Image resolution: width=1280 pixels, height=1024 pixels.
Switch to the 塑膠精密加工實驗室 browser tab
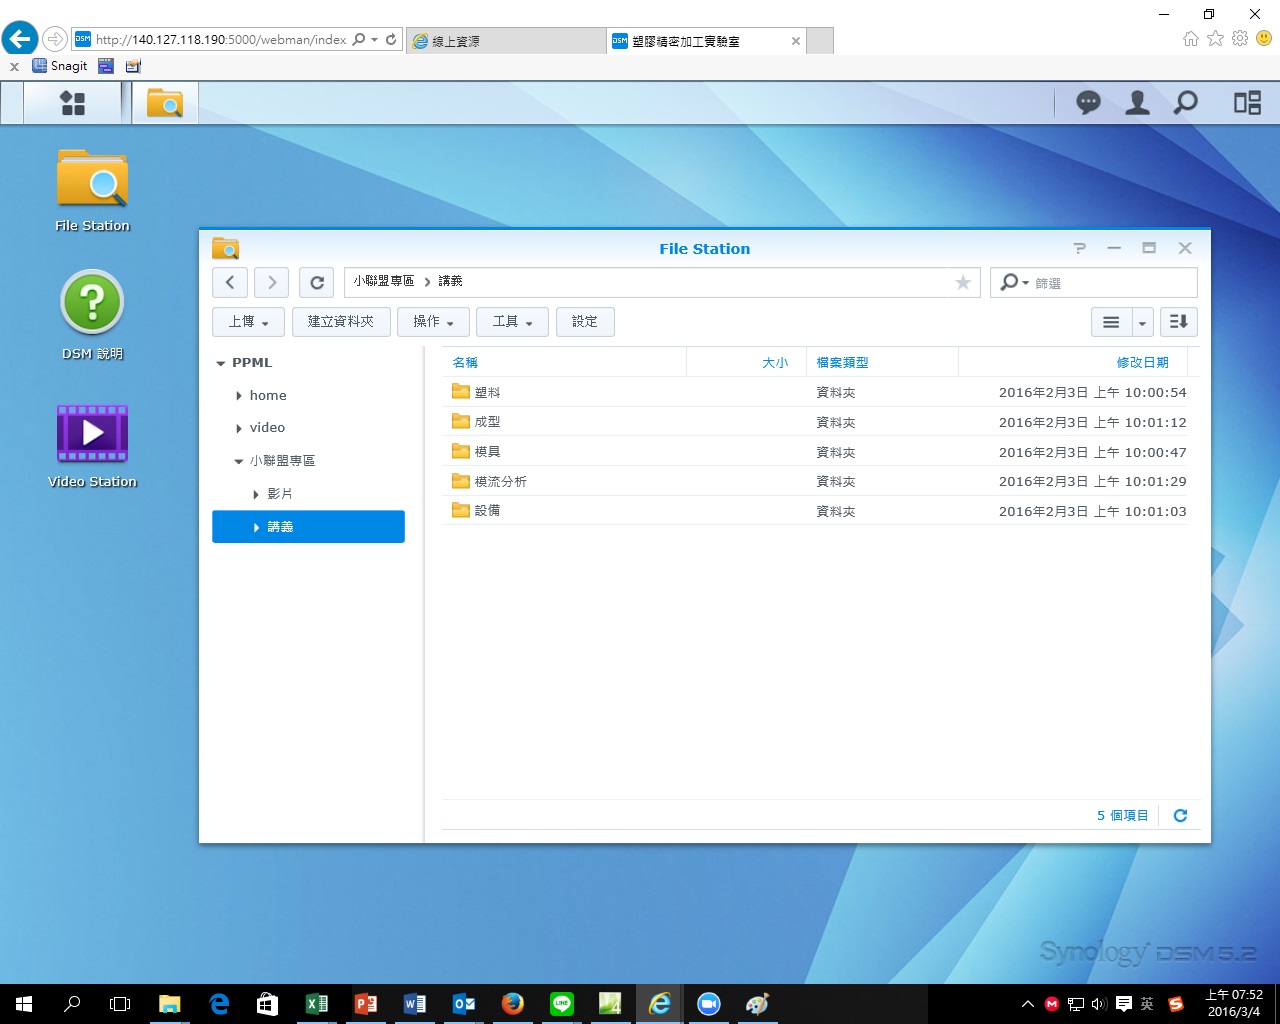[706, 41]
